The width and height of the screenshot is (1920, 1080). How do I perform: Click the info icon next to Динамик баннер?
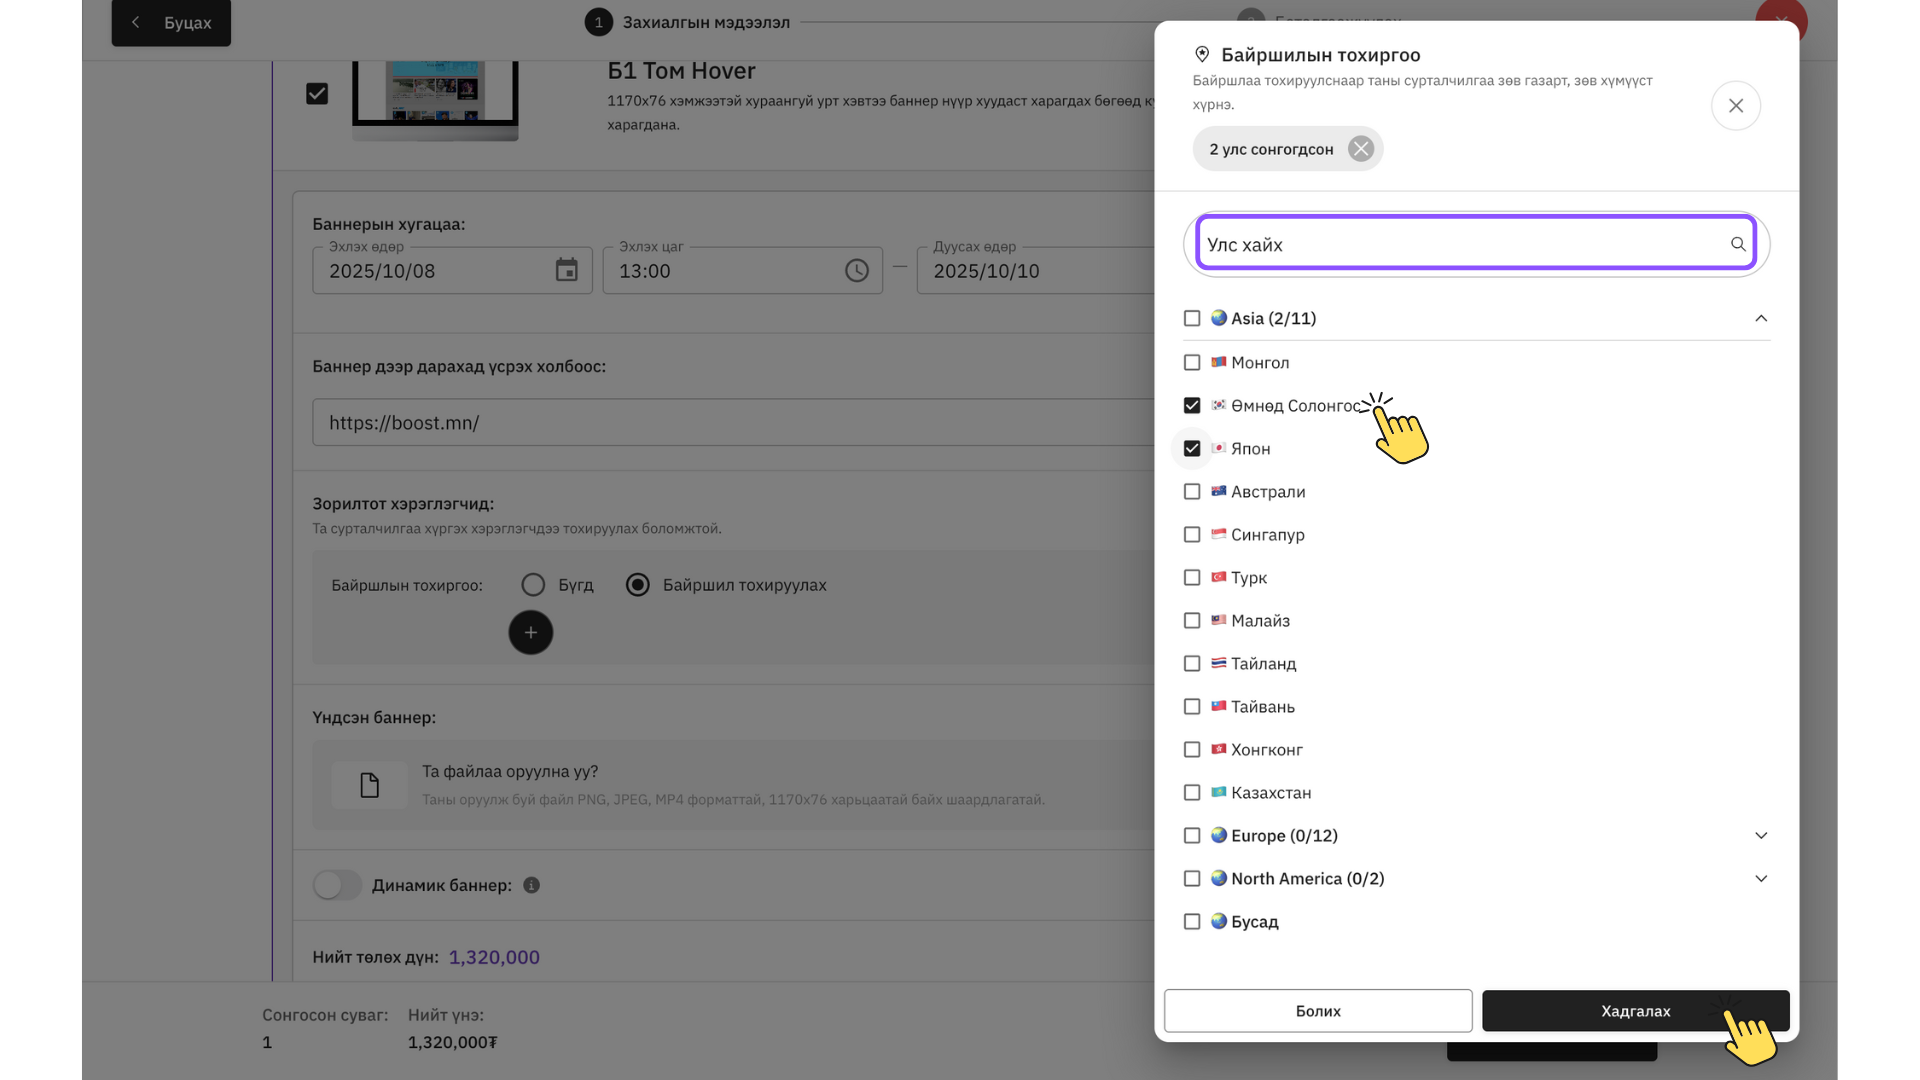pyautogui.click(x=531, y=885)
